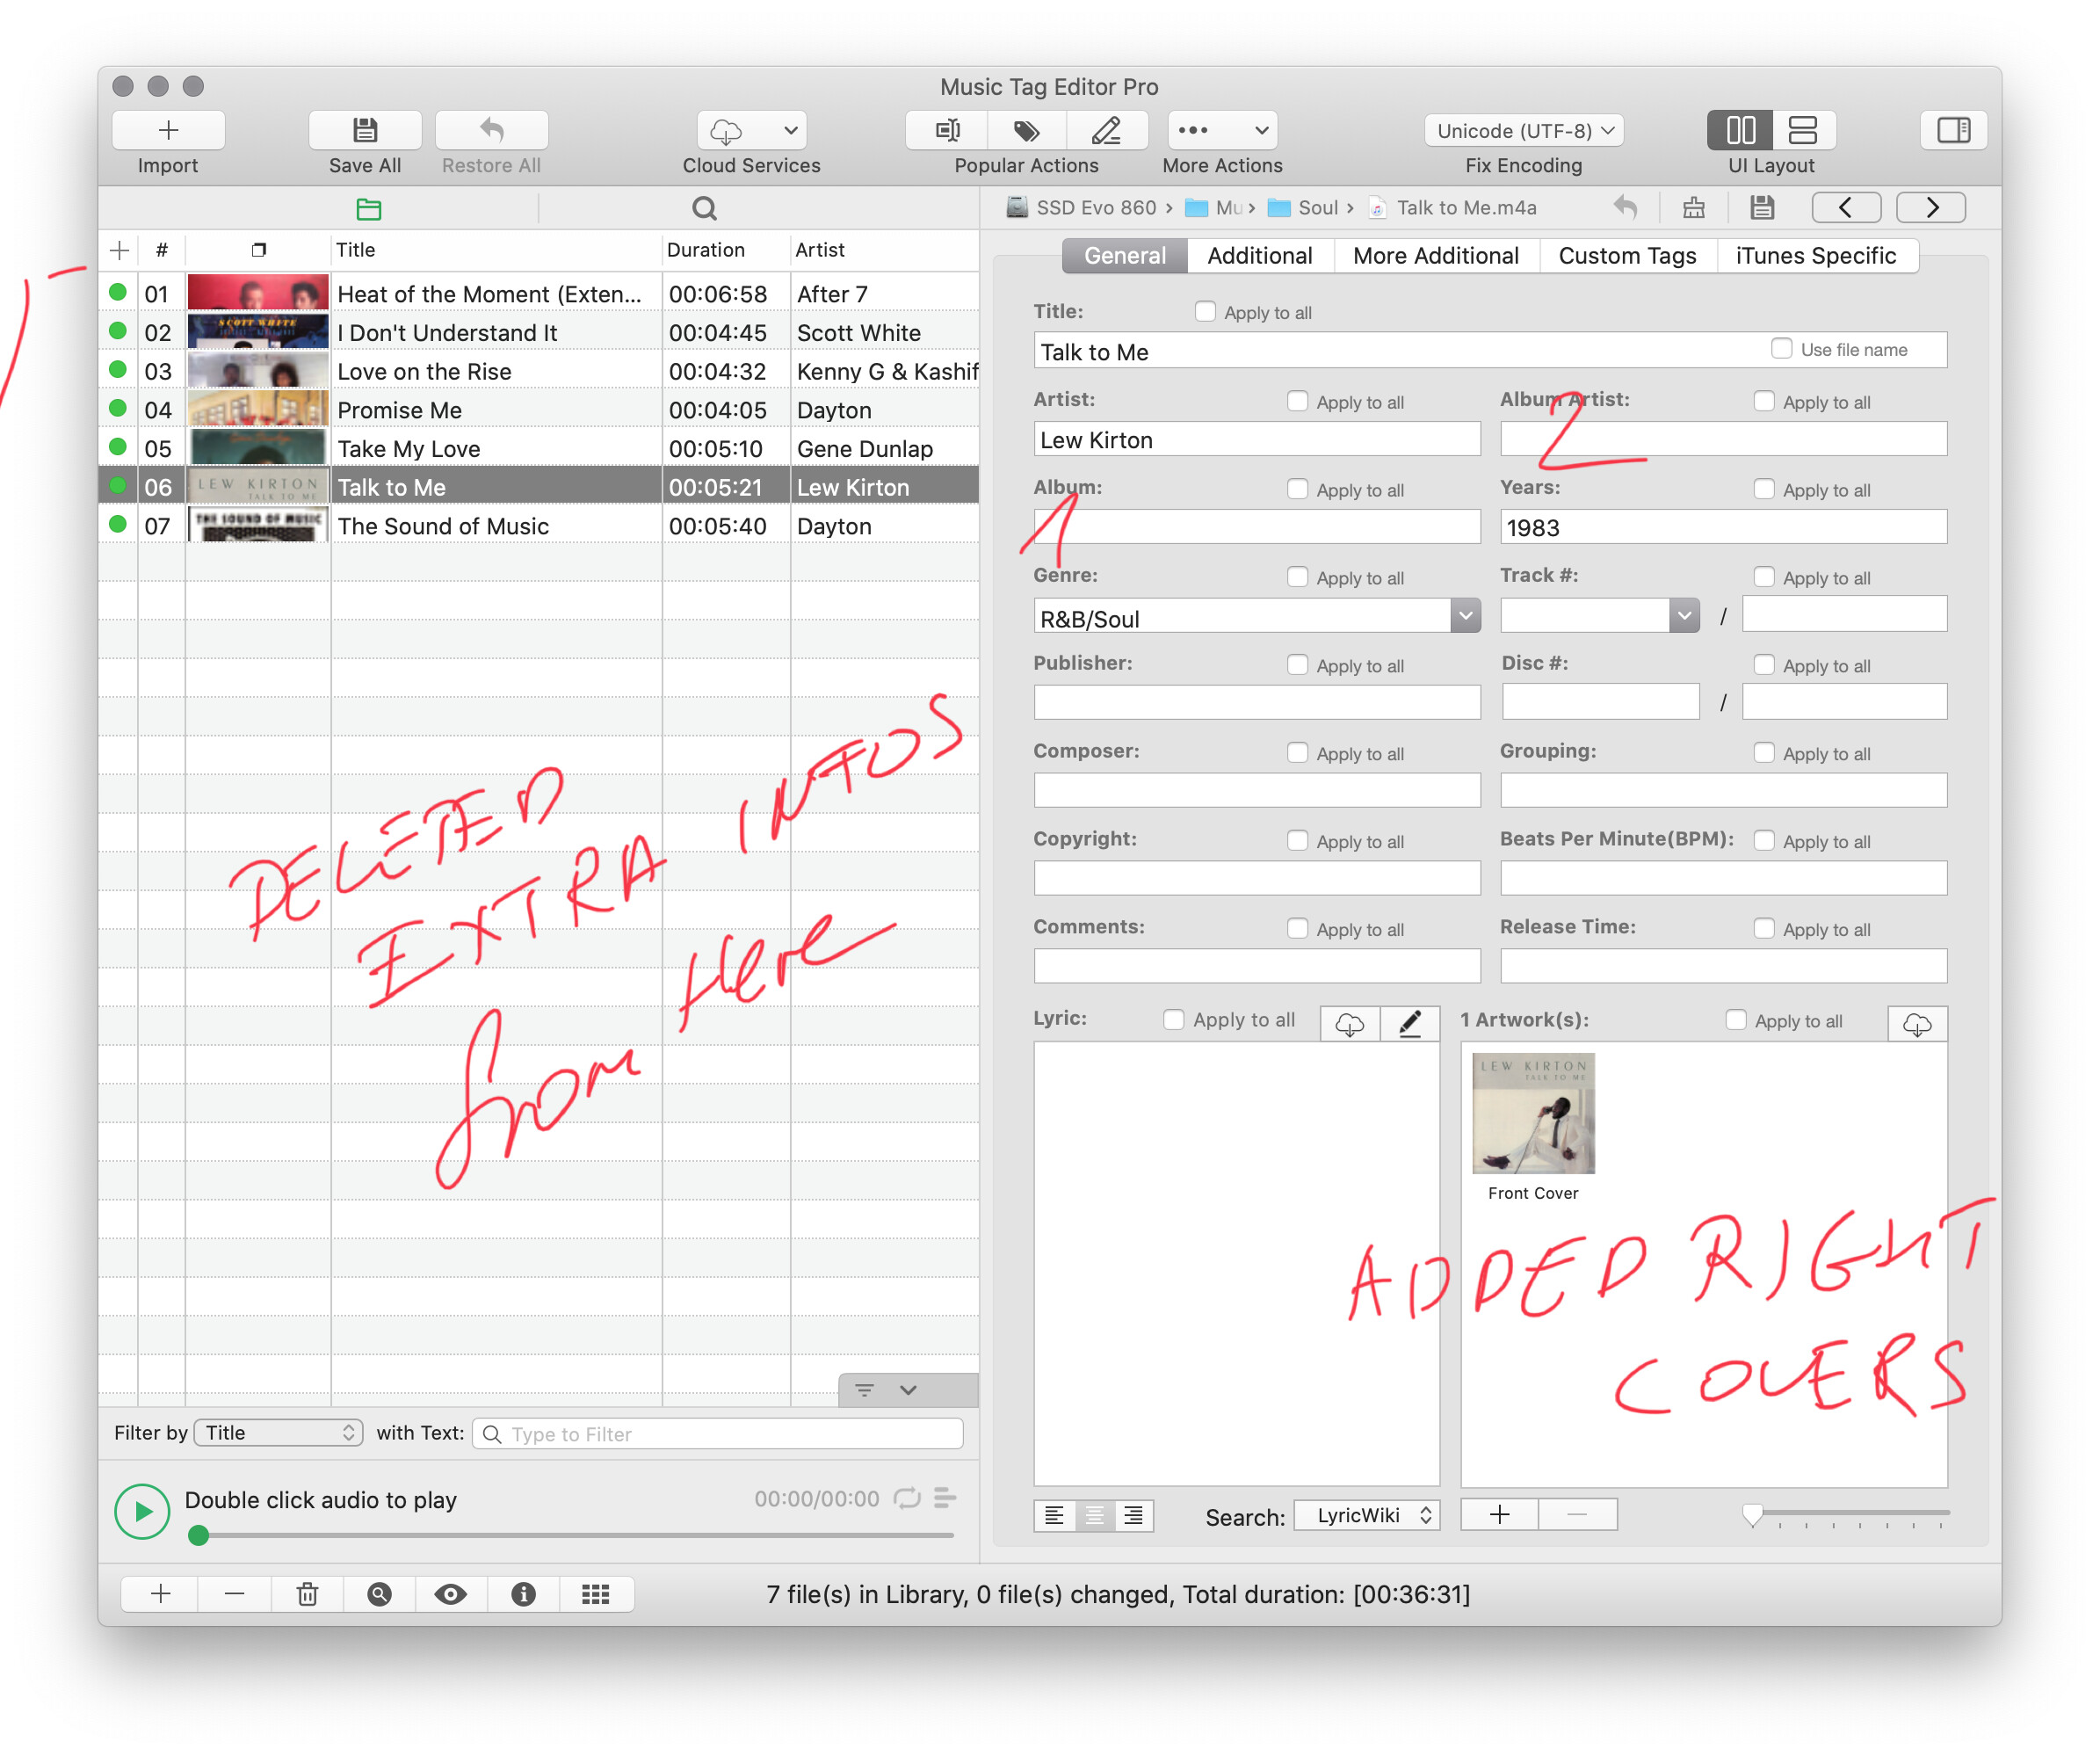Click the tag icon in Popular Actions
Screen dimensions: 2100x1756
1026,130
